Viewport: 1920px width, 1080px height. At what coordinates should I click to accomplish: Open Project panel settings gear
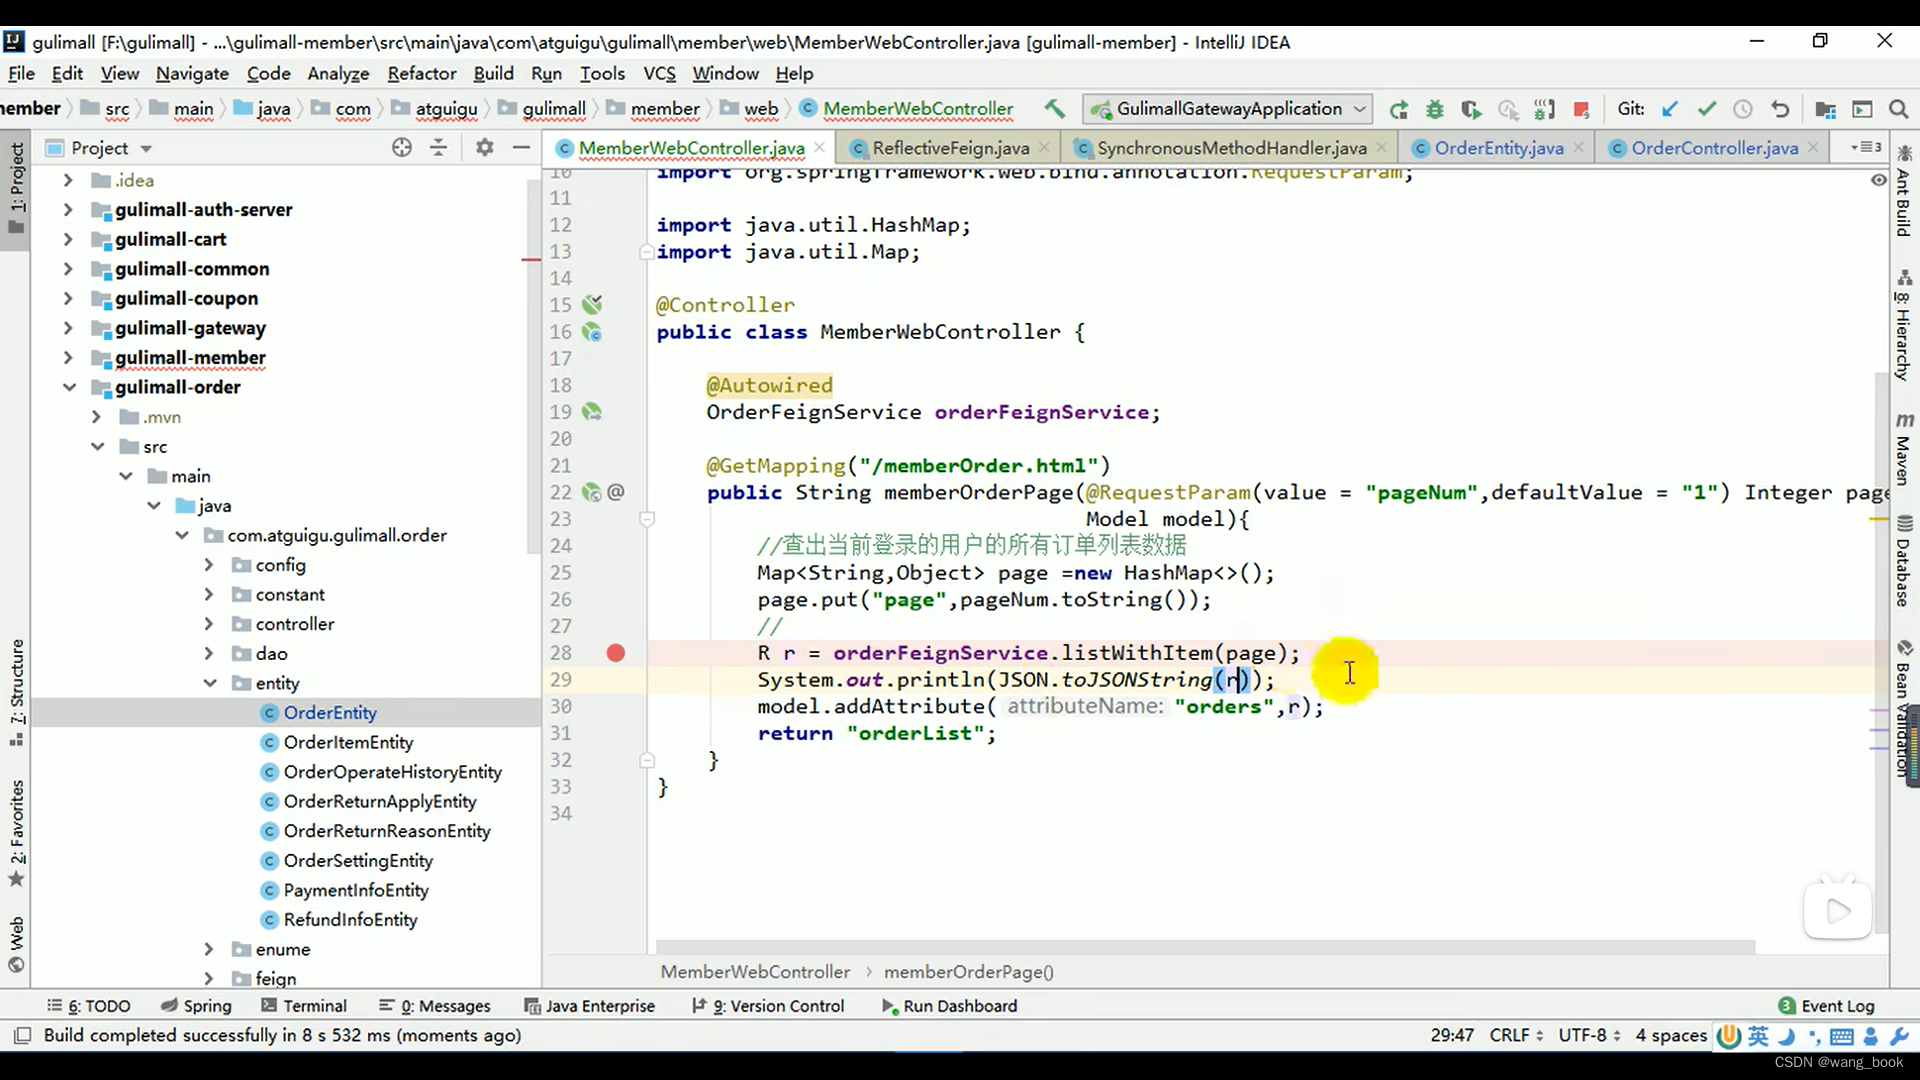485,148
